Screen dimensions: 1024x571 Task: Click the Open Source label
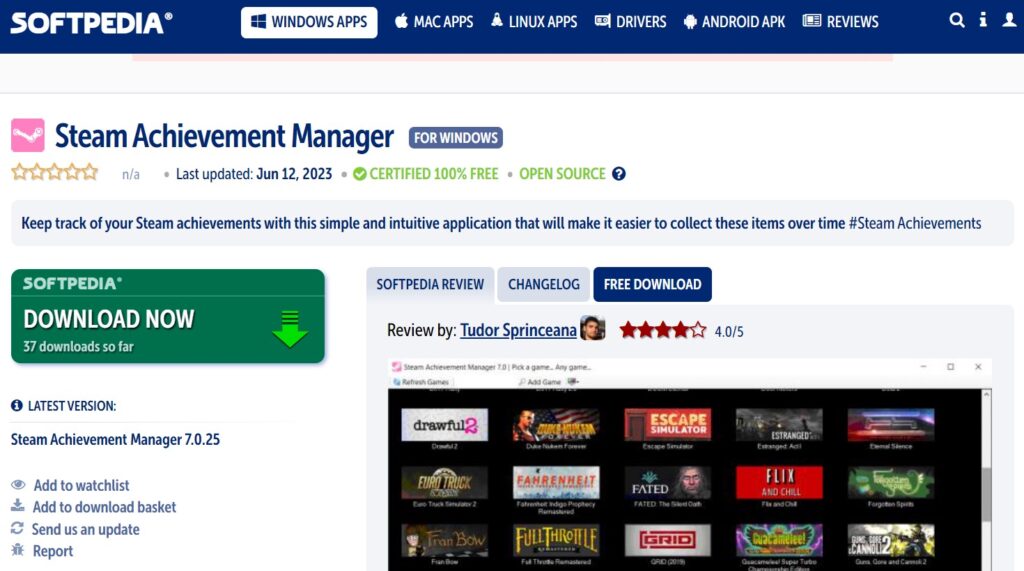point(562,174)
